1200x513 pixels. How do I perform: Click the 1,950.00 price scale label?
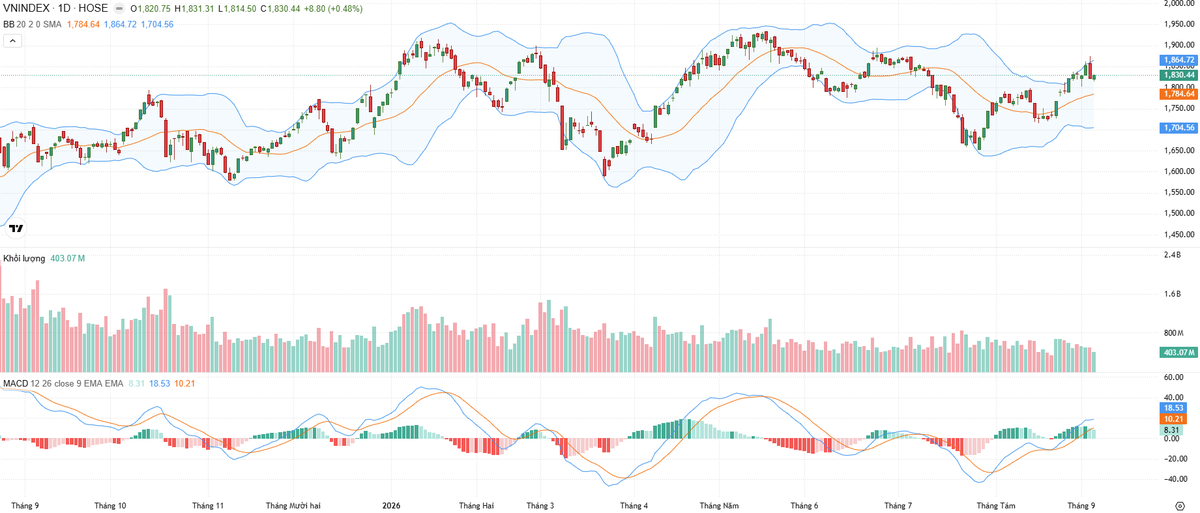[x=1181, y=24]
